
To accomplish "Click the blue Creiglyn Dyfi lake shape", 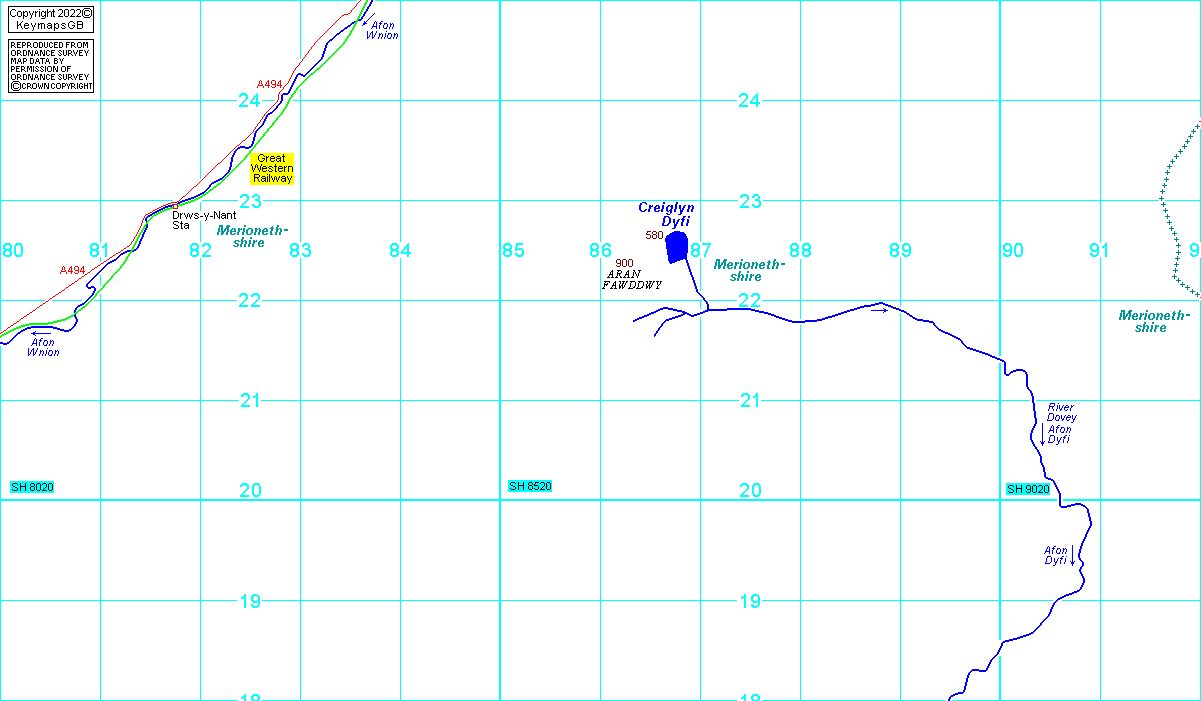I will pos(677,247).
